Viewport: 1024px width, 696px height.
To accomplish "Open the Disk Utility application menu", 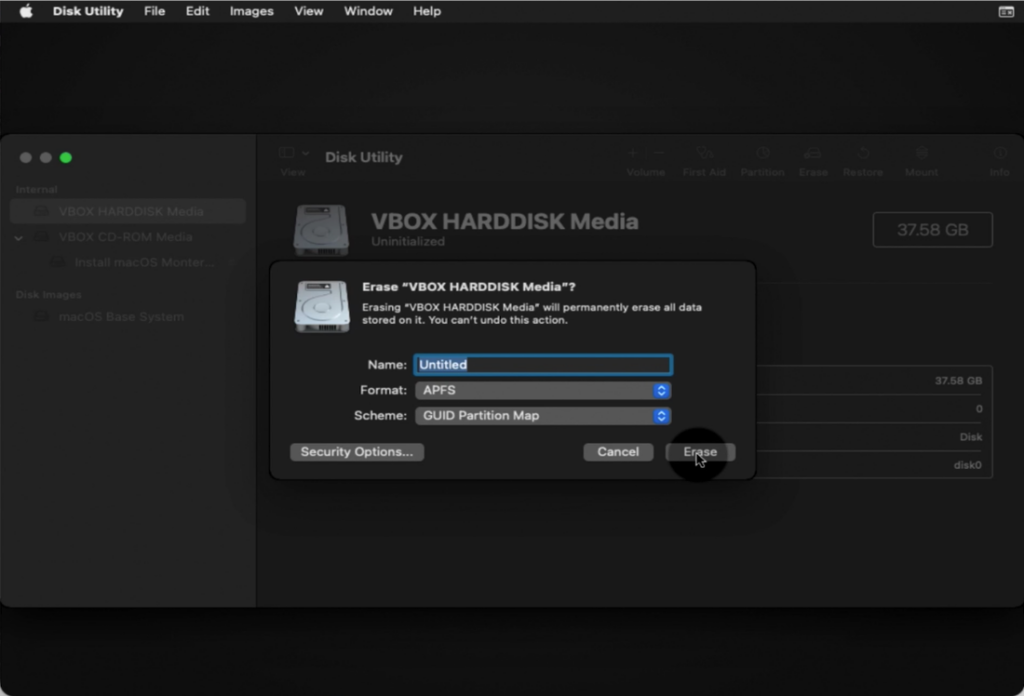I will point(88,11).
